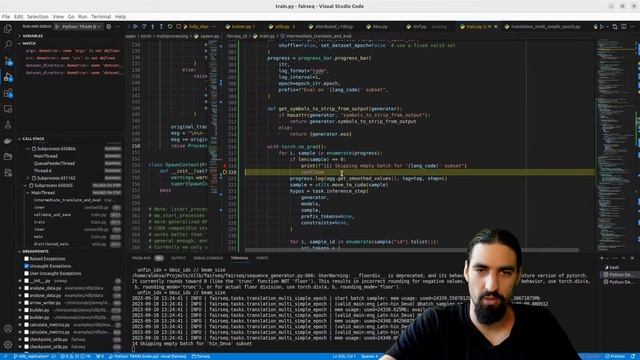The image size is (640, 360).
Task: Toggle the arrow_writer.py breakpoint checkbox
Action: tap(27, 303)
